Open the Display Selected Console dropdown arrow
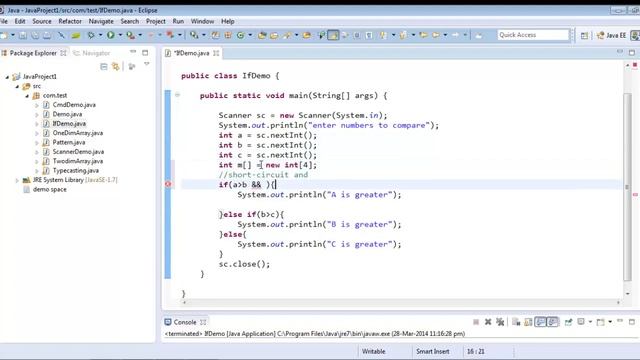Image resolution: width=640 pixels, height=360 pixels. (x=590, y=322)
